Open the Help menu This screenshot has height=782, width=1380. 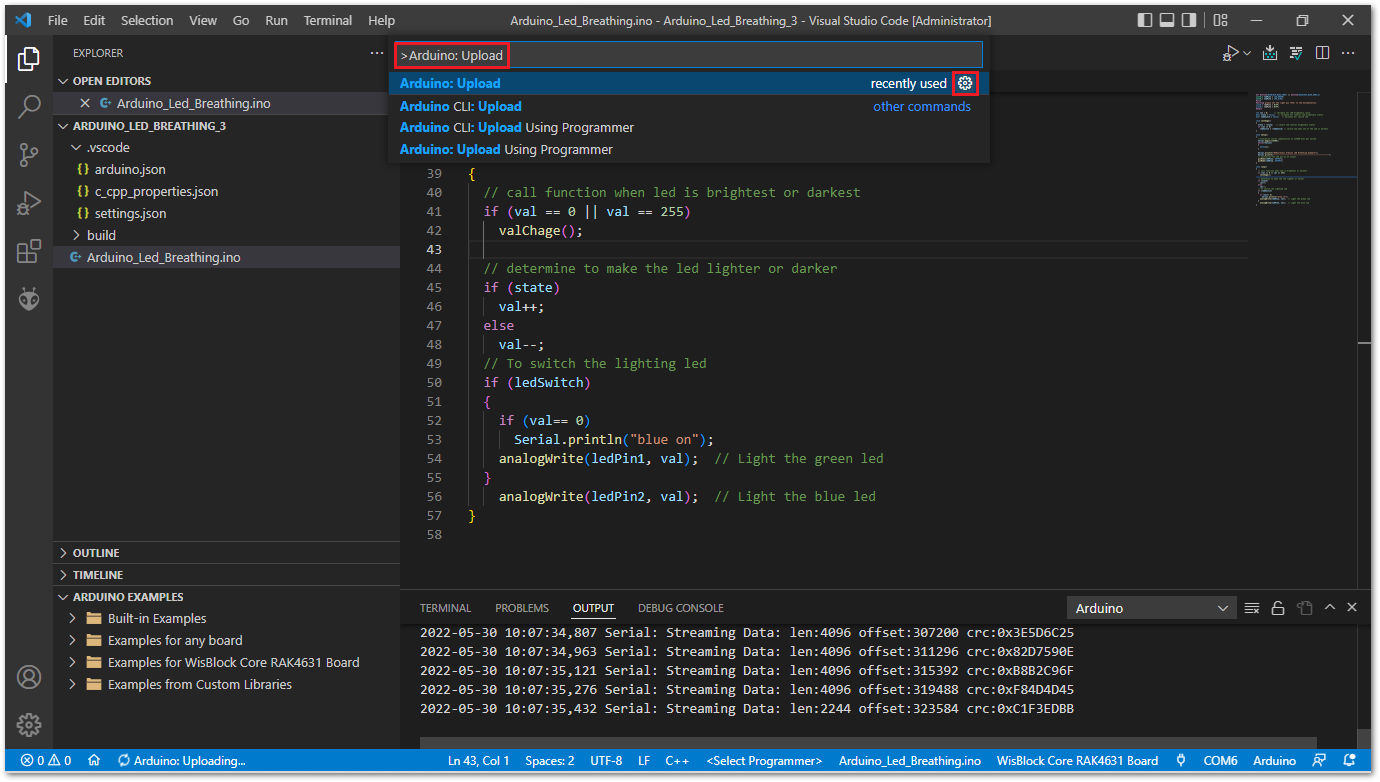381,20
